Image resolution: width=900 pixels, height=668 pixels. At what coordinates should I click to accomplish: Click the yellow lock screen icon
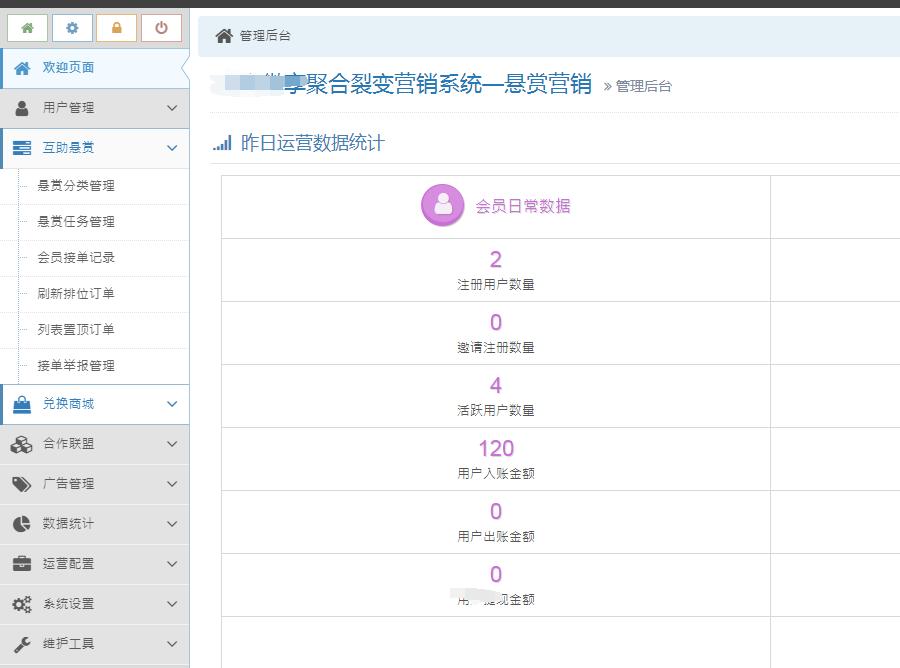coord(116,28)
